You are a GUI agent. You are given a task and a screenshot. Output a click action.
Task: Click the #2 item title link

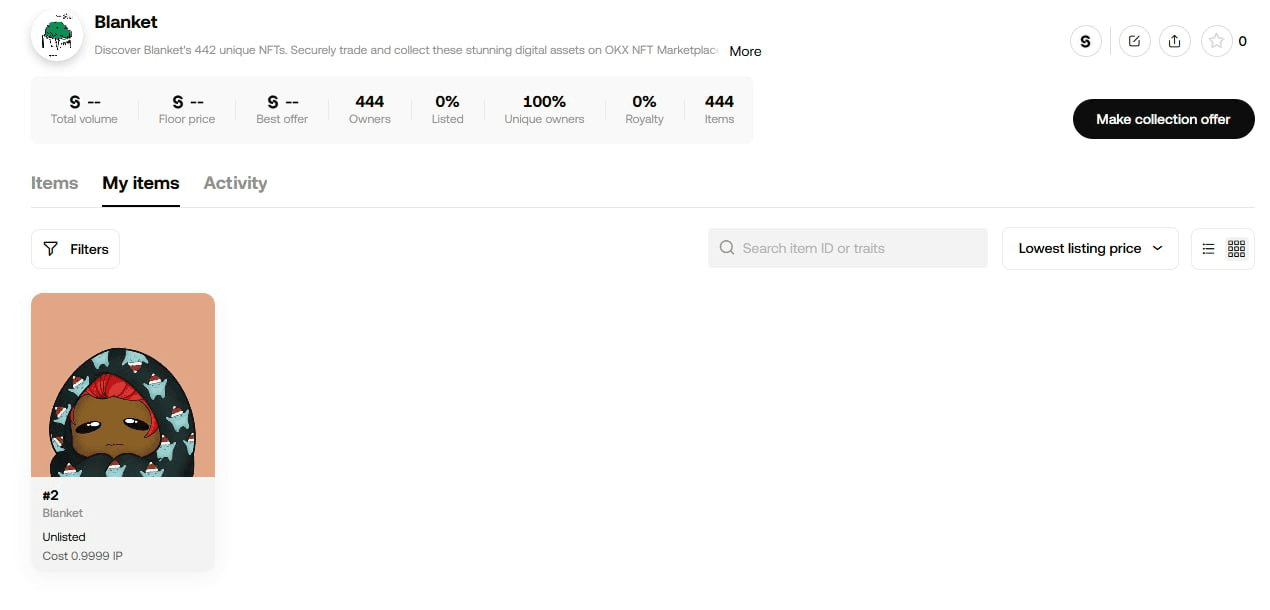point(51,495)
